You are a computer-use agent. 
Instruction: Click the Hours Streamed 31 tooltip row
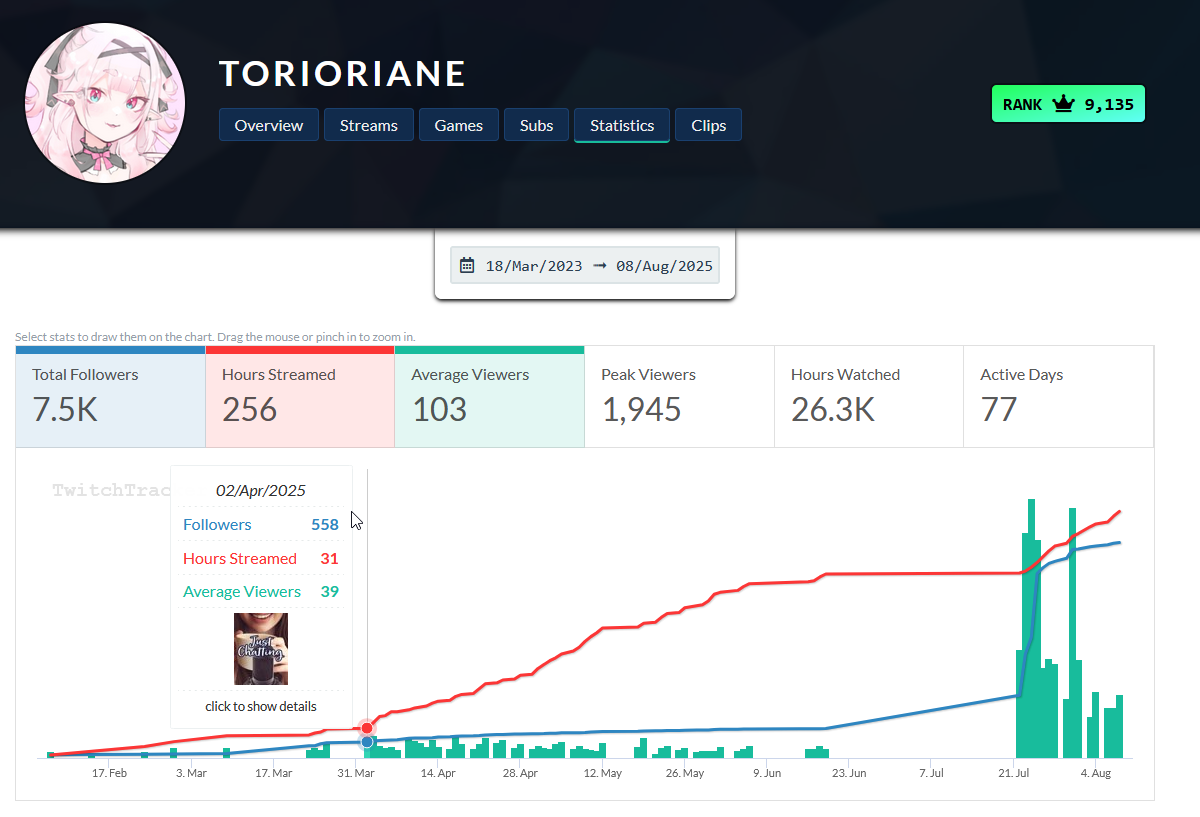pos(261,558)
